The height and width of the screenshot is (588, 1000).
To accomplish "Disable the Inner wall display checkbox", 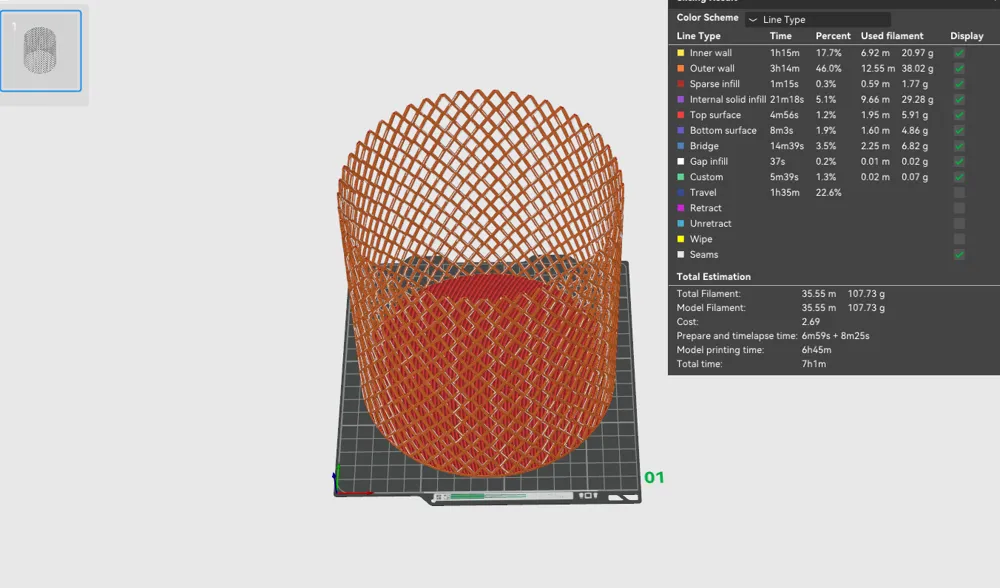I will pyautogui.click(x=959, y=52).
